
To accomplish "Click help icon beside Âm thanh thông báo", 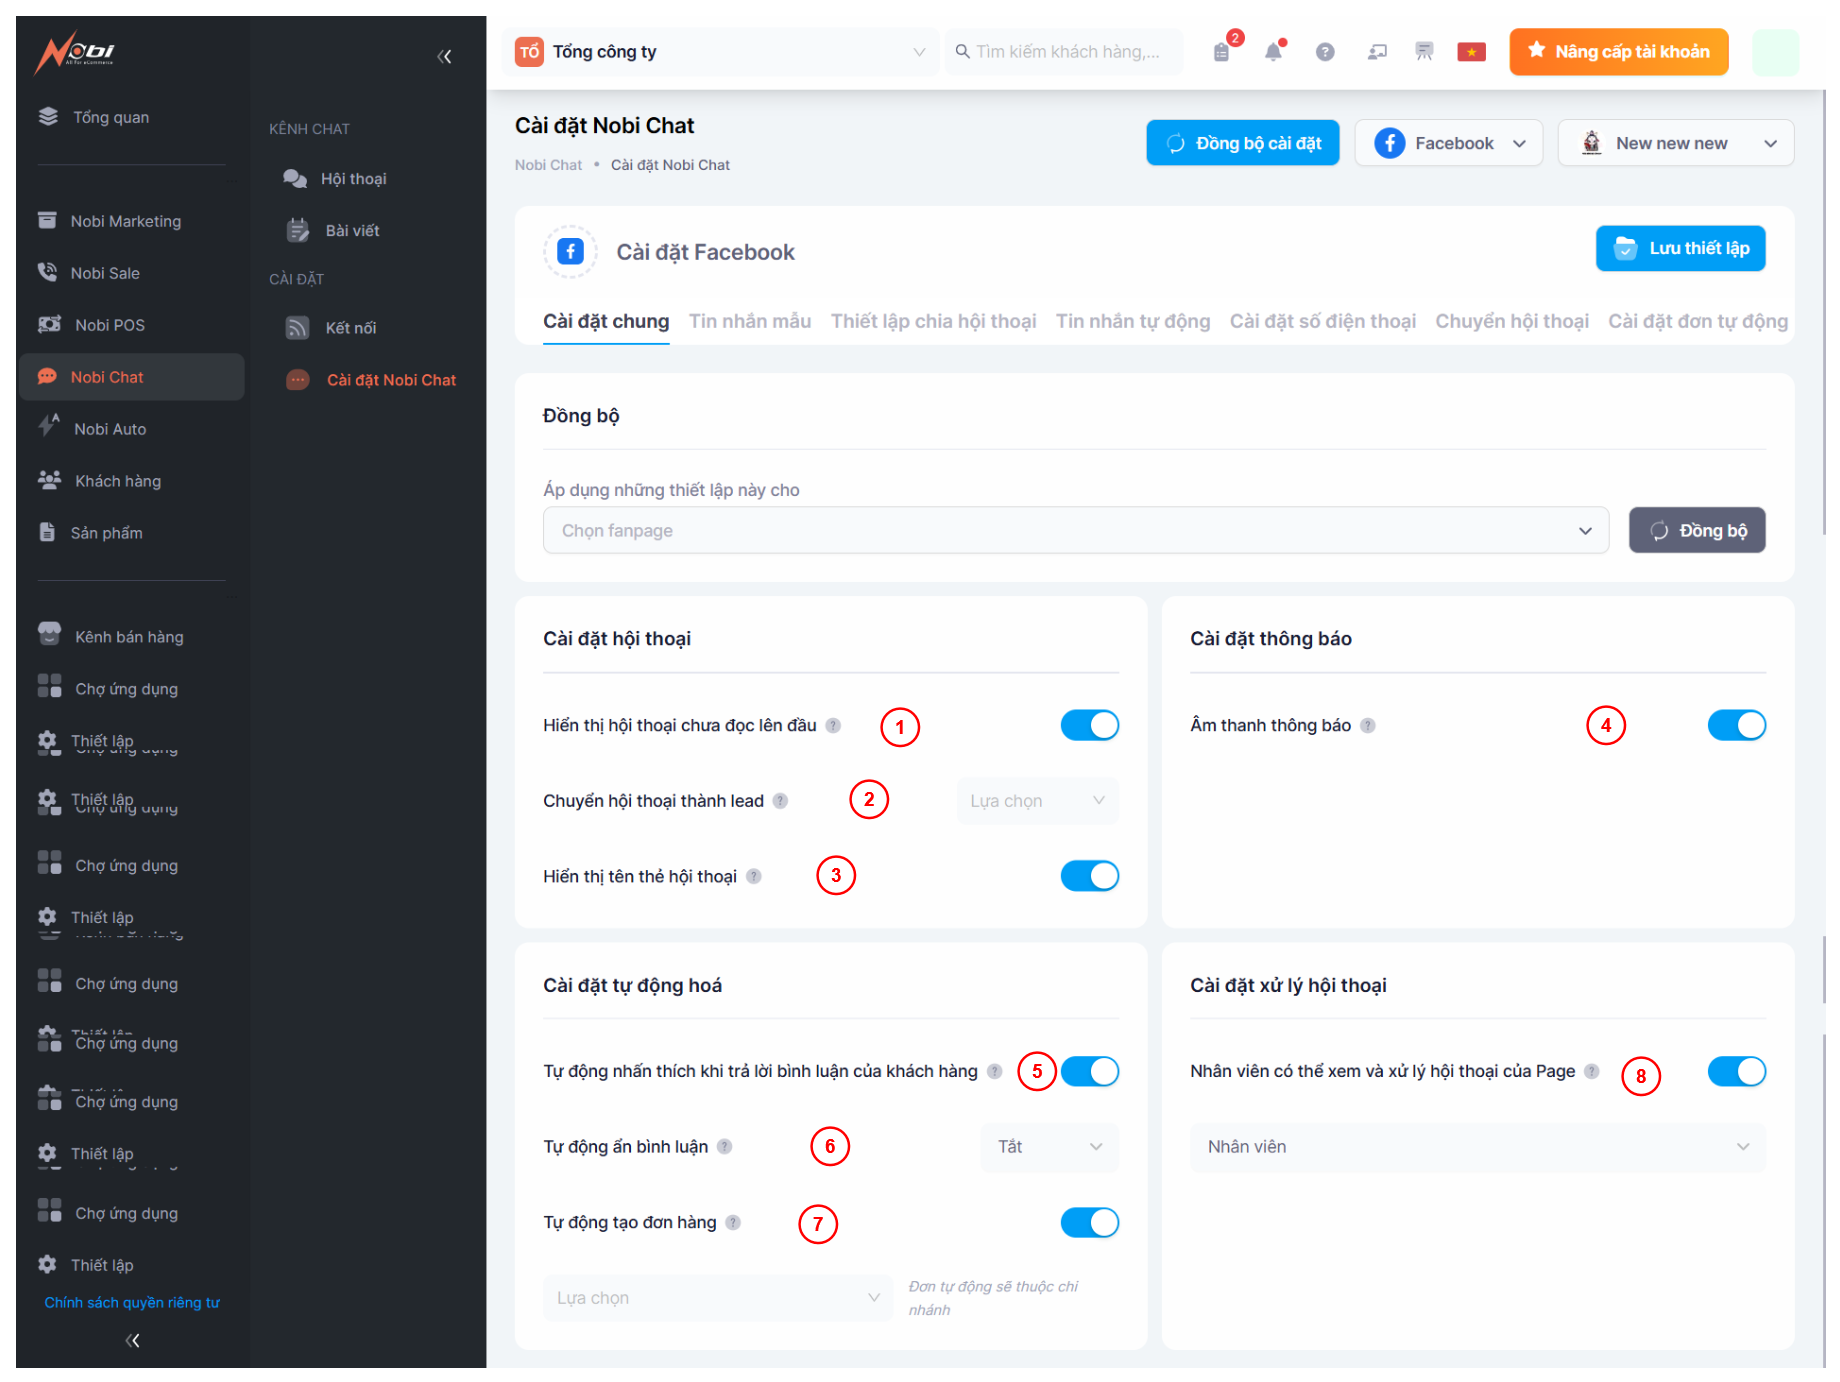I will click(x=1368, y=726).
